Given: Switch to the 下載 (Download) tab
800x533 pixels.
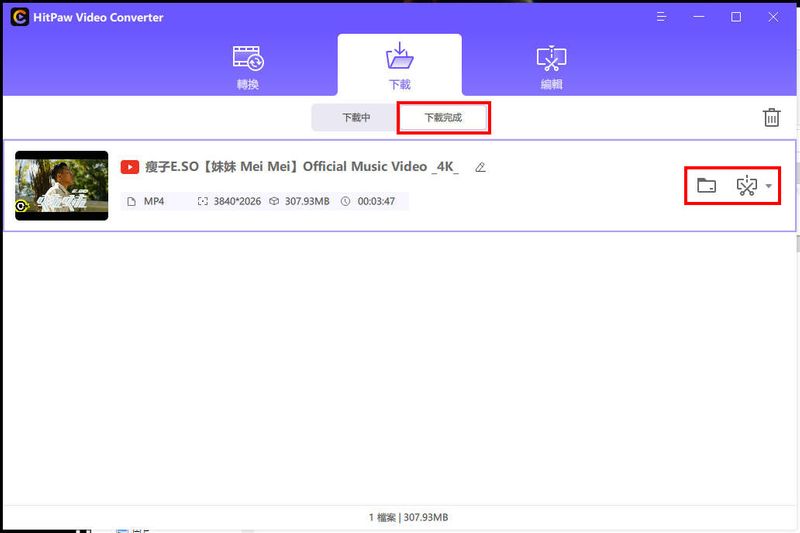Looking at the screenshot, I should pyautogui.click(x=399, y=65).
